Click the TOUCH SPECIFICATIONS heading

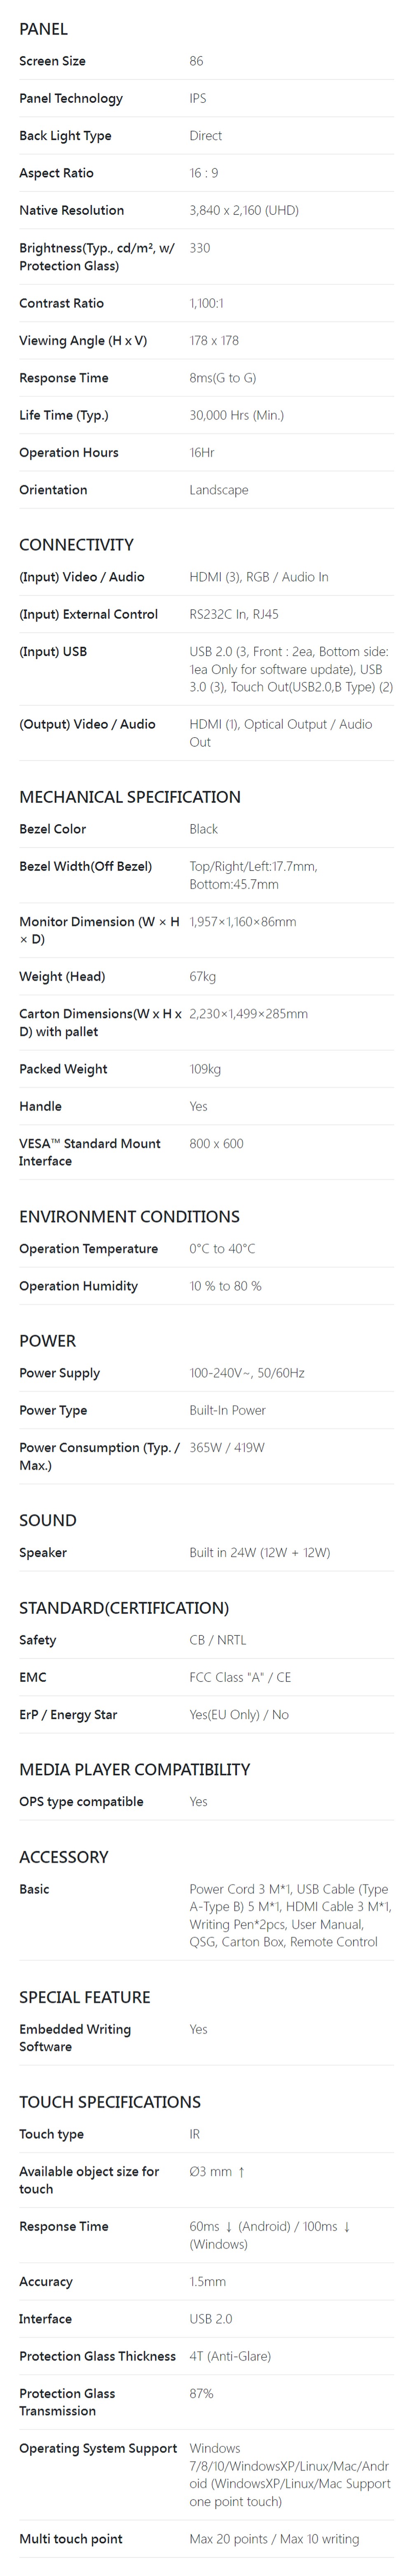(110, 2102)
